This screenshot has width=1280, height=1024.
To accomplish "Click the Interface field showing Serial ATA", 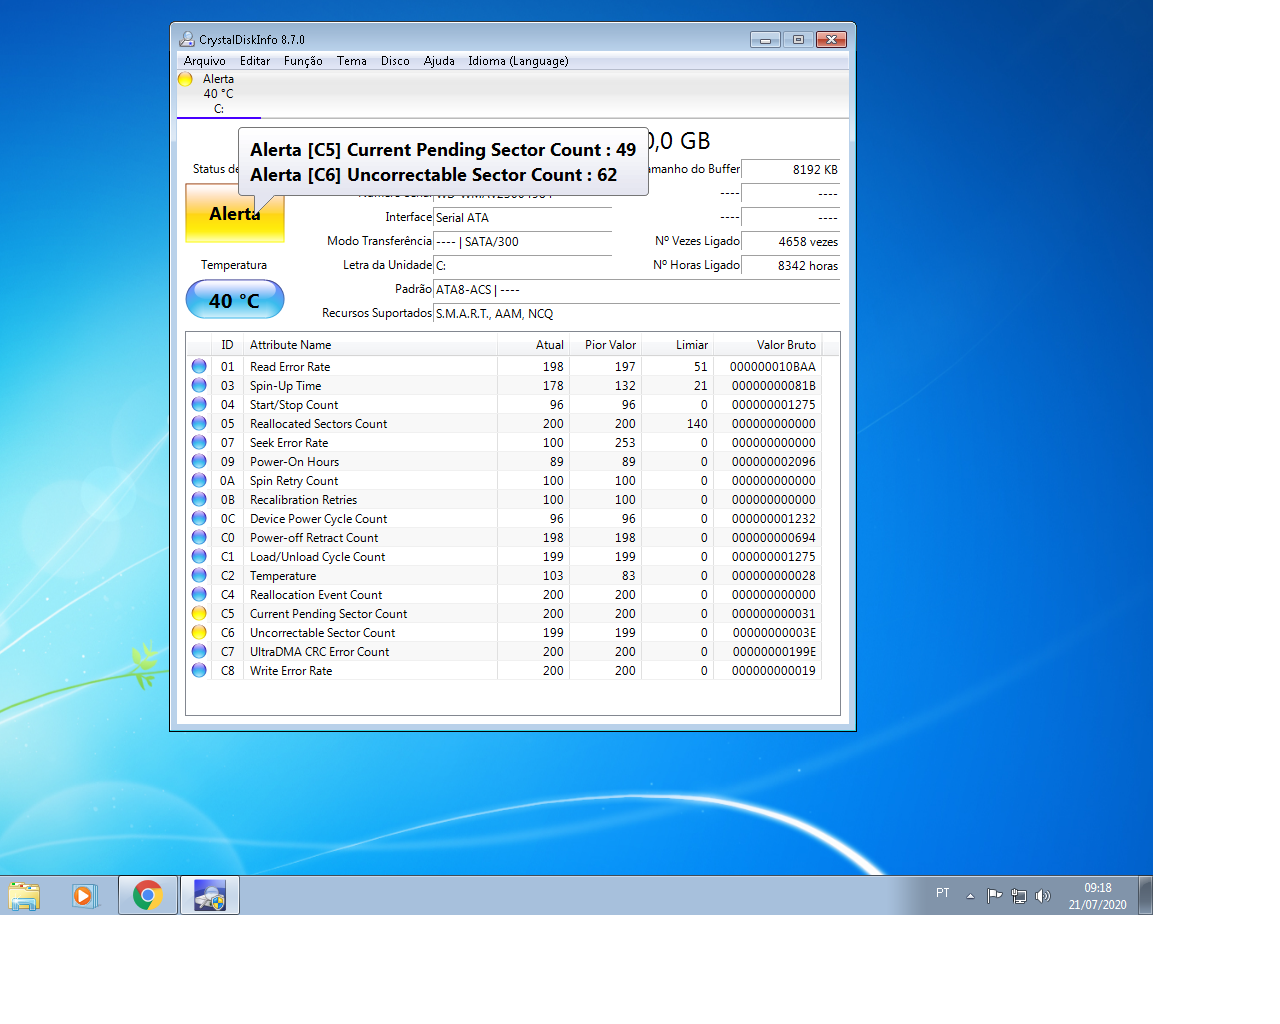I will 523,218.
